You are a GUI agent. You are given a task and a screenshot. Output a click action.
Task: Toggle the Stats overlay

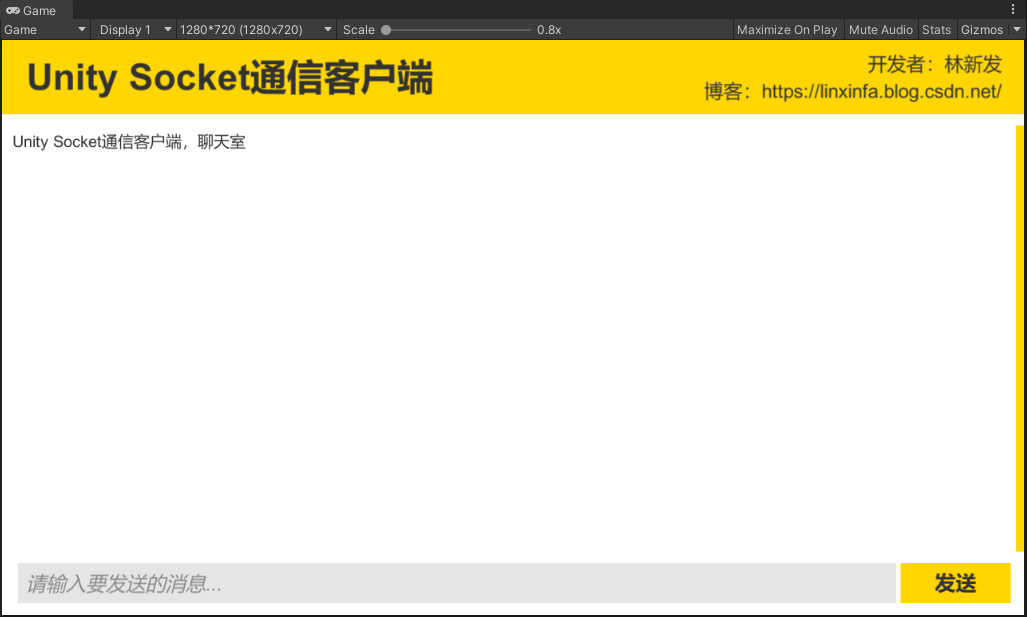click(x=937, y=29)
